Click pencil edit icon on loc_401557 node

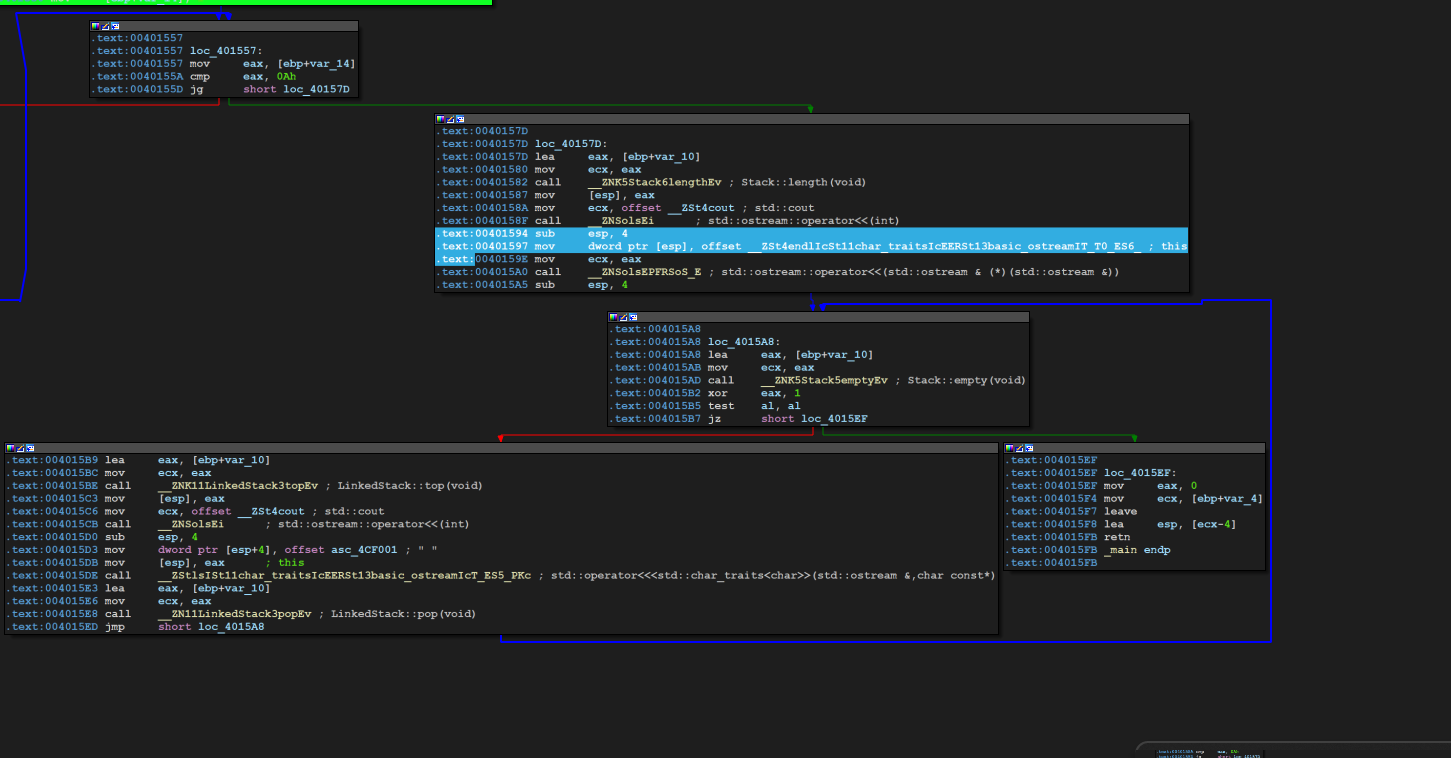point(105,26)
